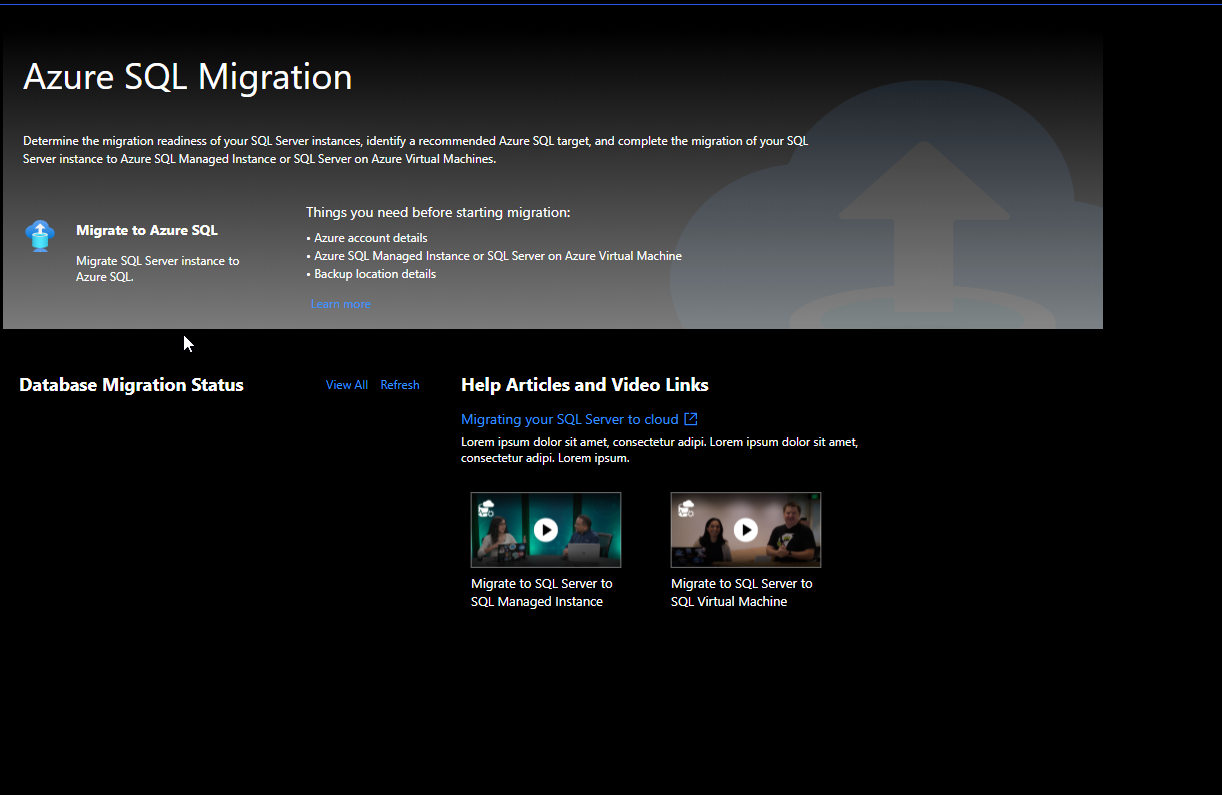
Task: Refresh the Database Migration Status list
Action: 399,384
